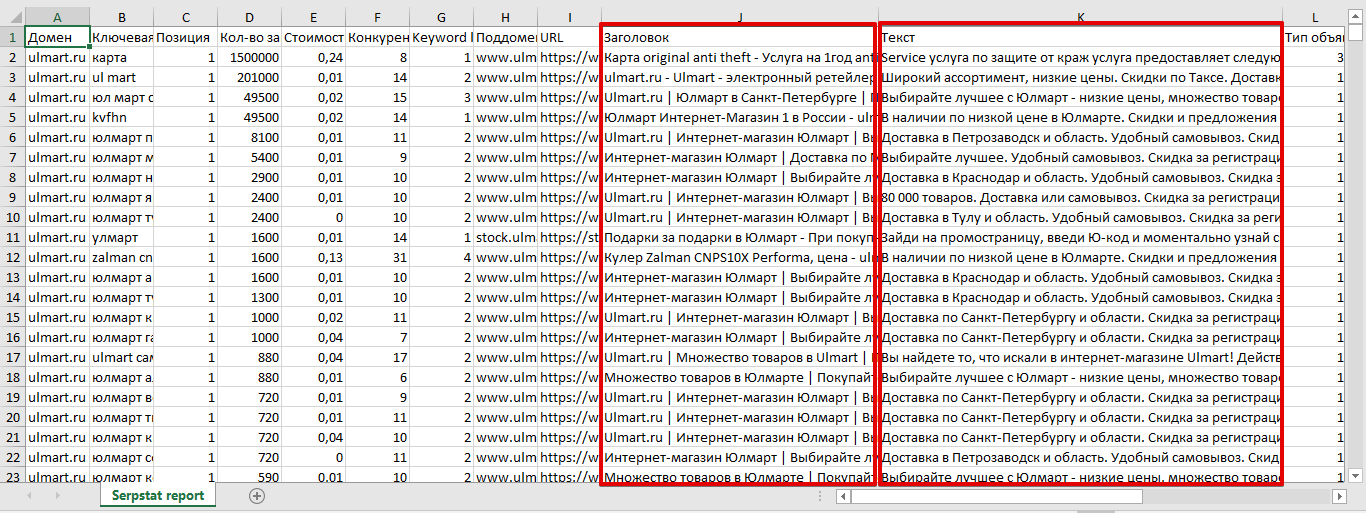Select text cell starting '80 000 товаров'

pyautogui.click(x=1080, y=197)
